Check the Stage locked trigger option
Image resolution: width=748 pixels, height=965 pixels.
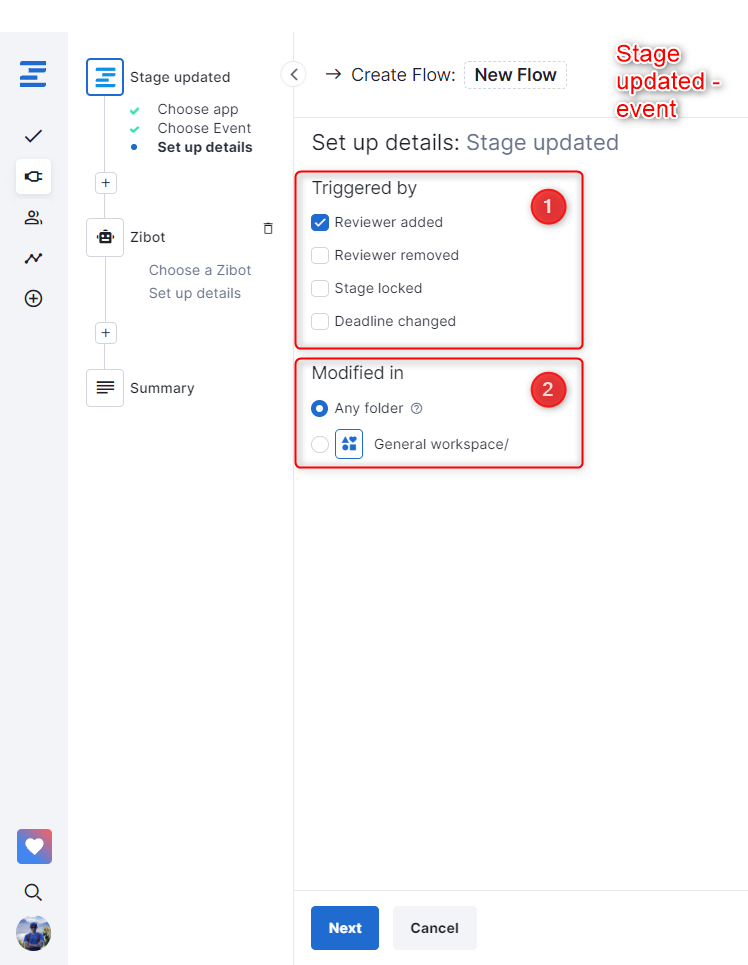tap(320, 288)
